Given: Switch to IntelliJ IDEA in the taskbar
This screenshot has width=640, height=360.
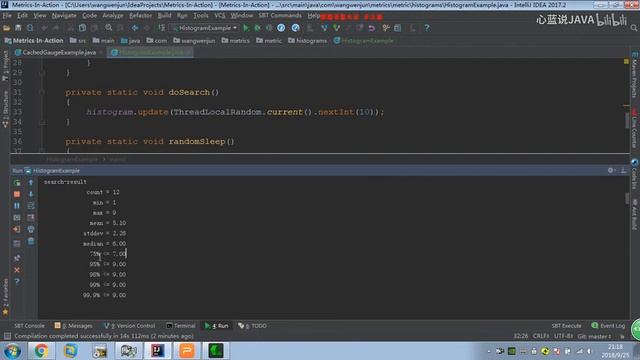Looking at the screenshot, I should pos(158,351).
